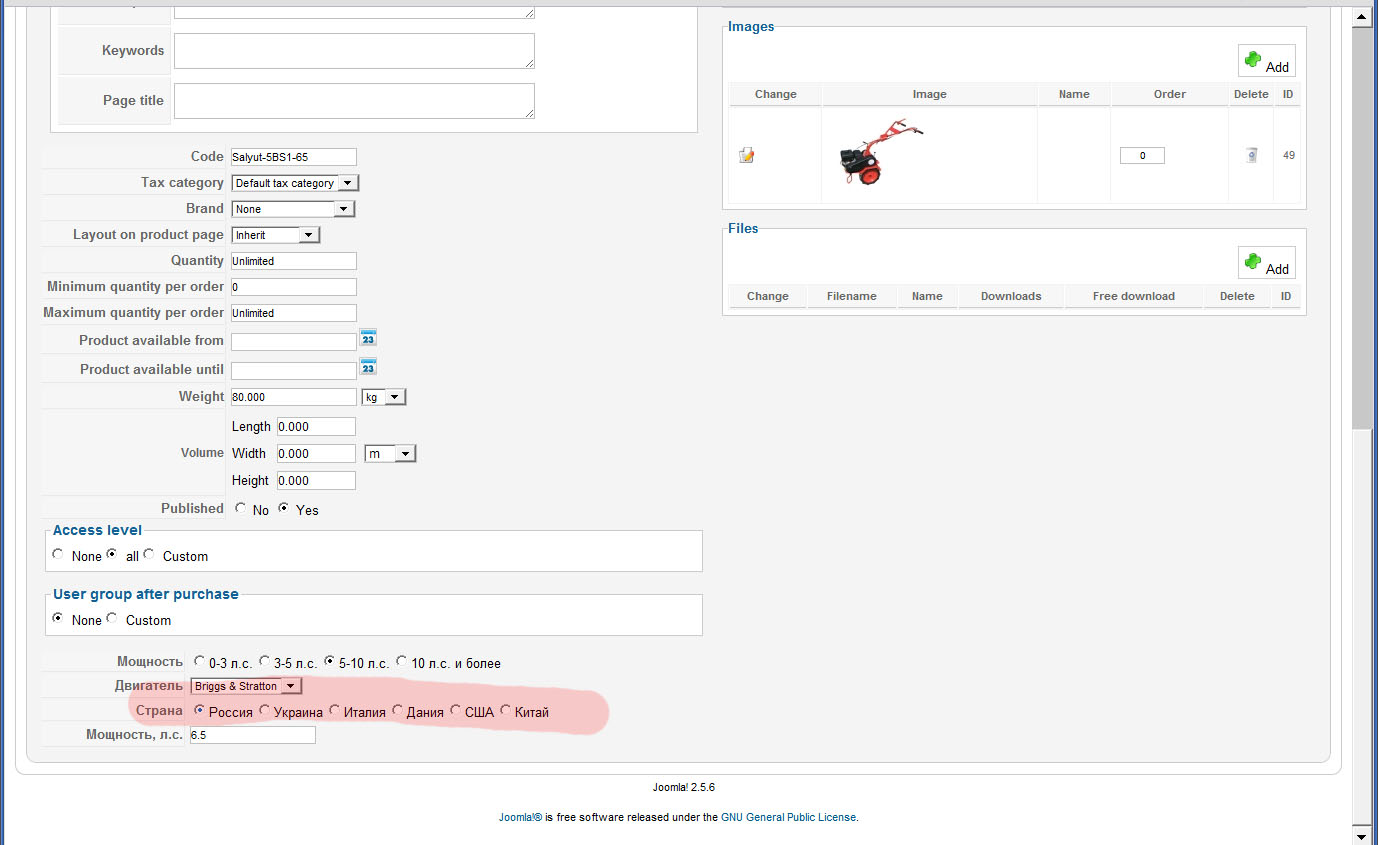Click the Code field Salyut-5BS1-65
This screenshot has height=845, width=1378.
pos(294,157)
